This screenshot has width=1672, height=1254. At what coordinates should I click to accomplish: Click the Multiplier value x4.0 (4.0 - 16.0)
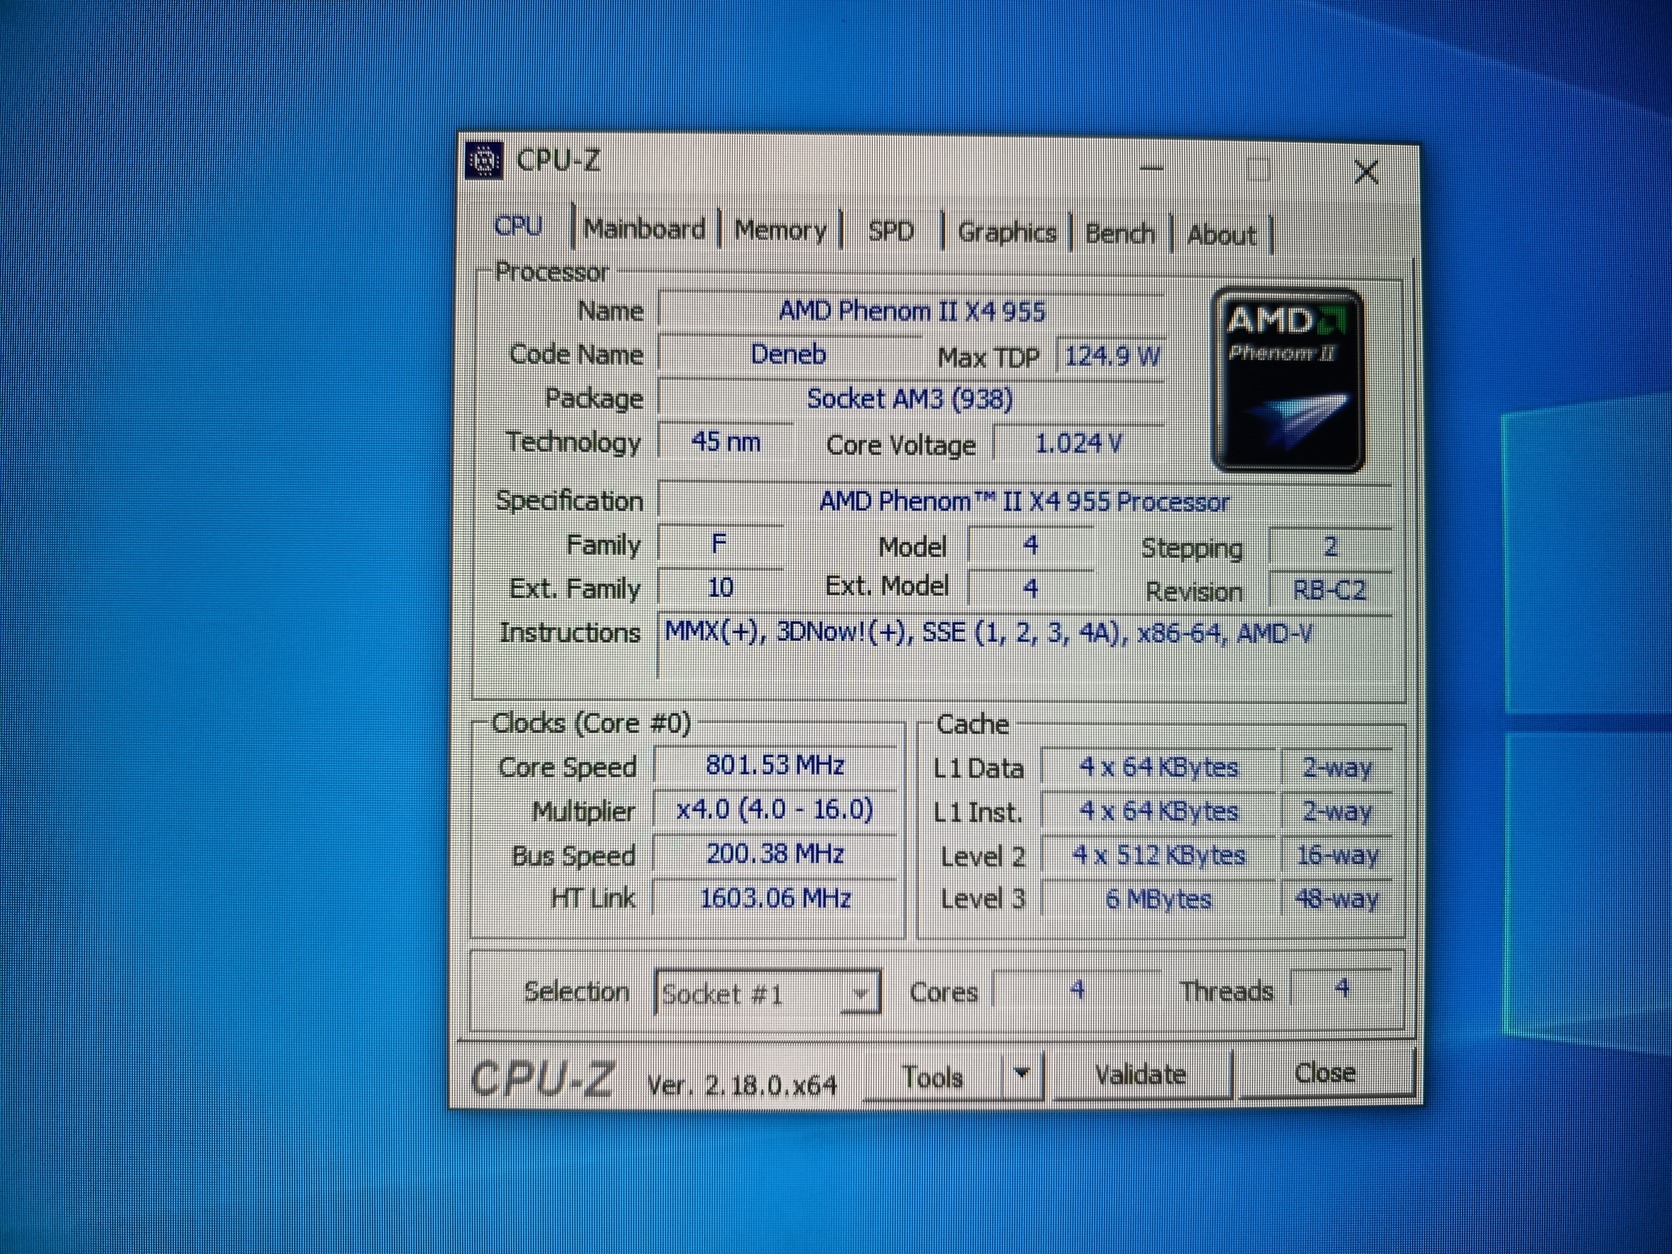click(775, 809)
